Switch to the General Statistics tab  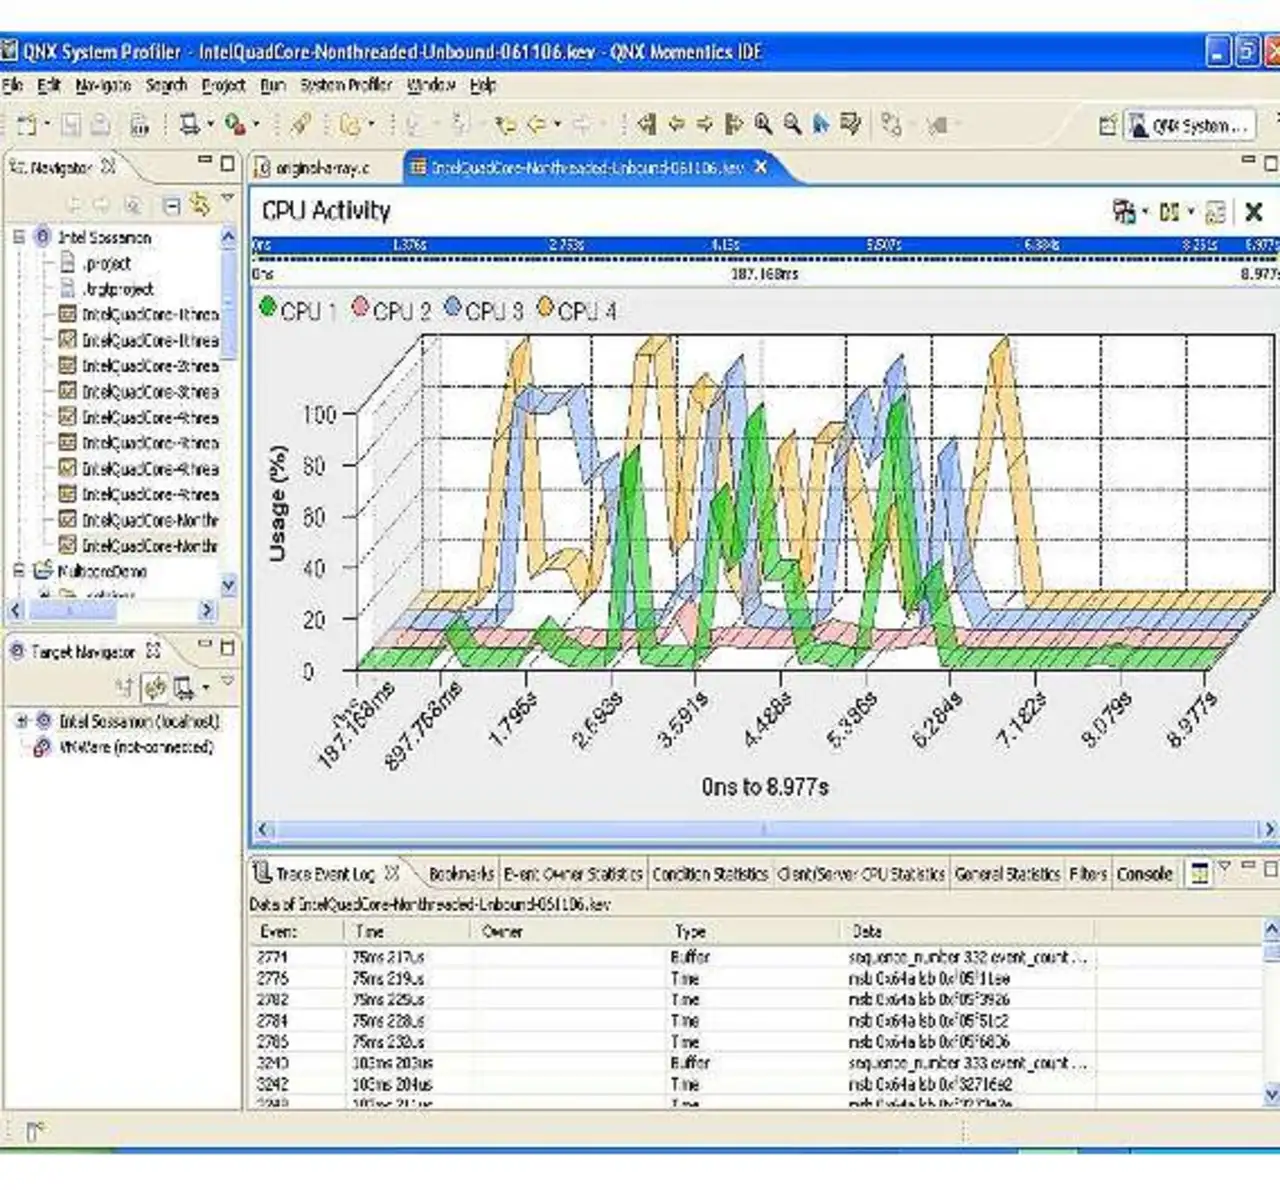pyautogui.click(x=1007, y=874)
